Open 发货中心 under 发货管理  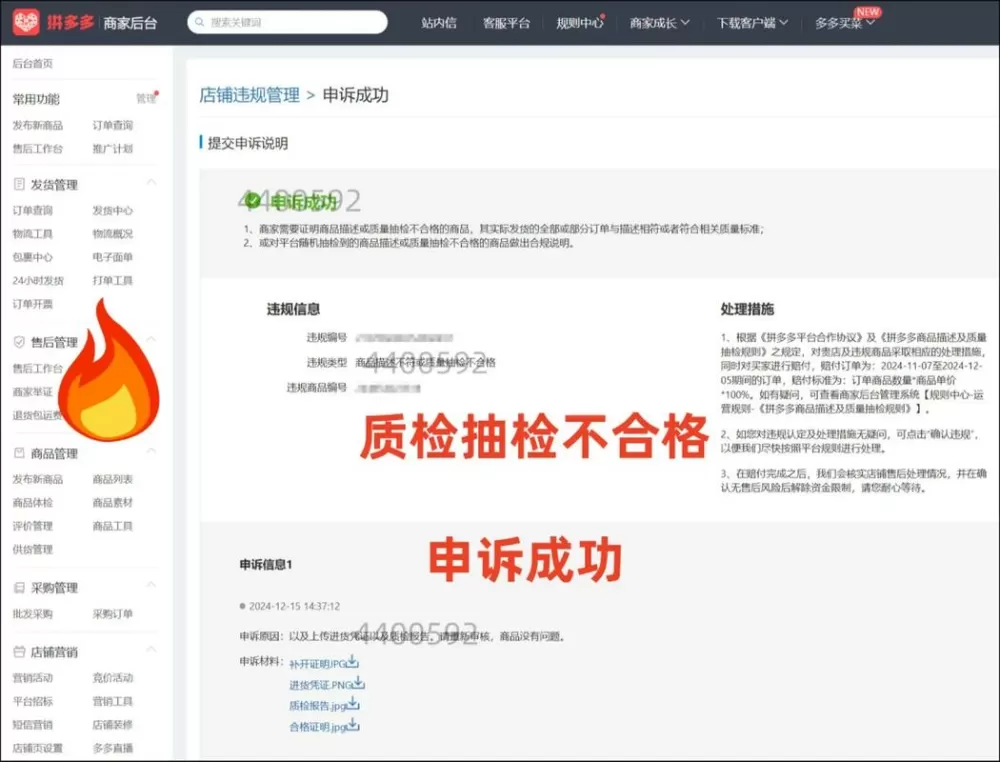coord(113,210)
